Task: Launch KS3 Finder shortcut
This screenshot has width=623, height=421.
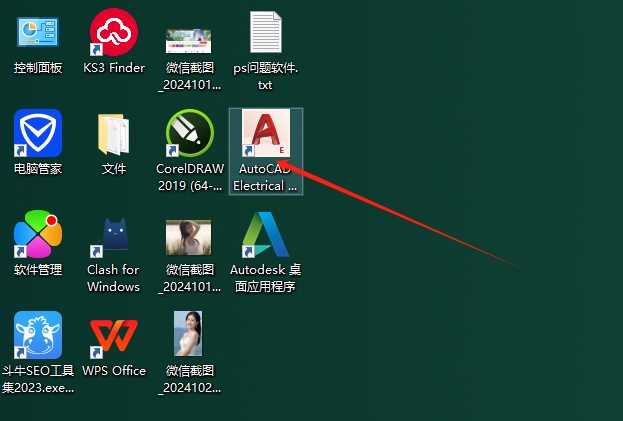Action: point(114,32)
